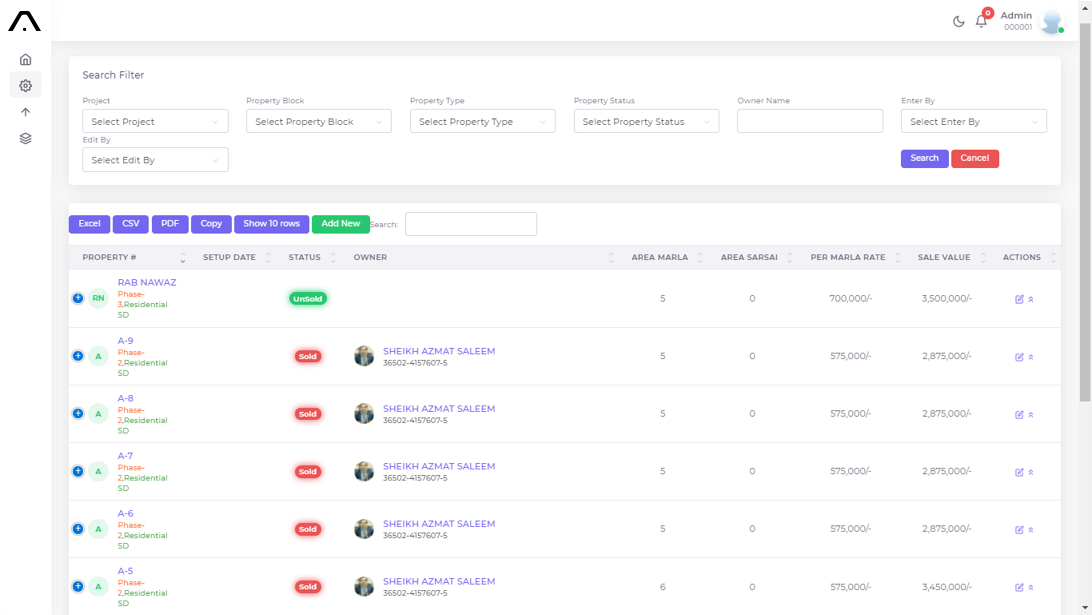This screenshot has height=615, width=1092.
Task: Click the edit icon for RAB NAWAZ row
Action: tap(1019, 299)
